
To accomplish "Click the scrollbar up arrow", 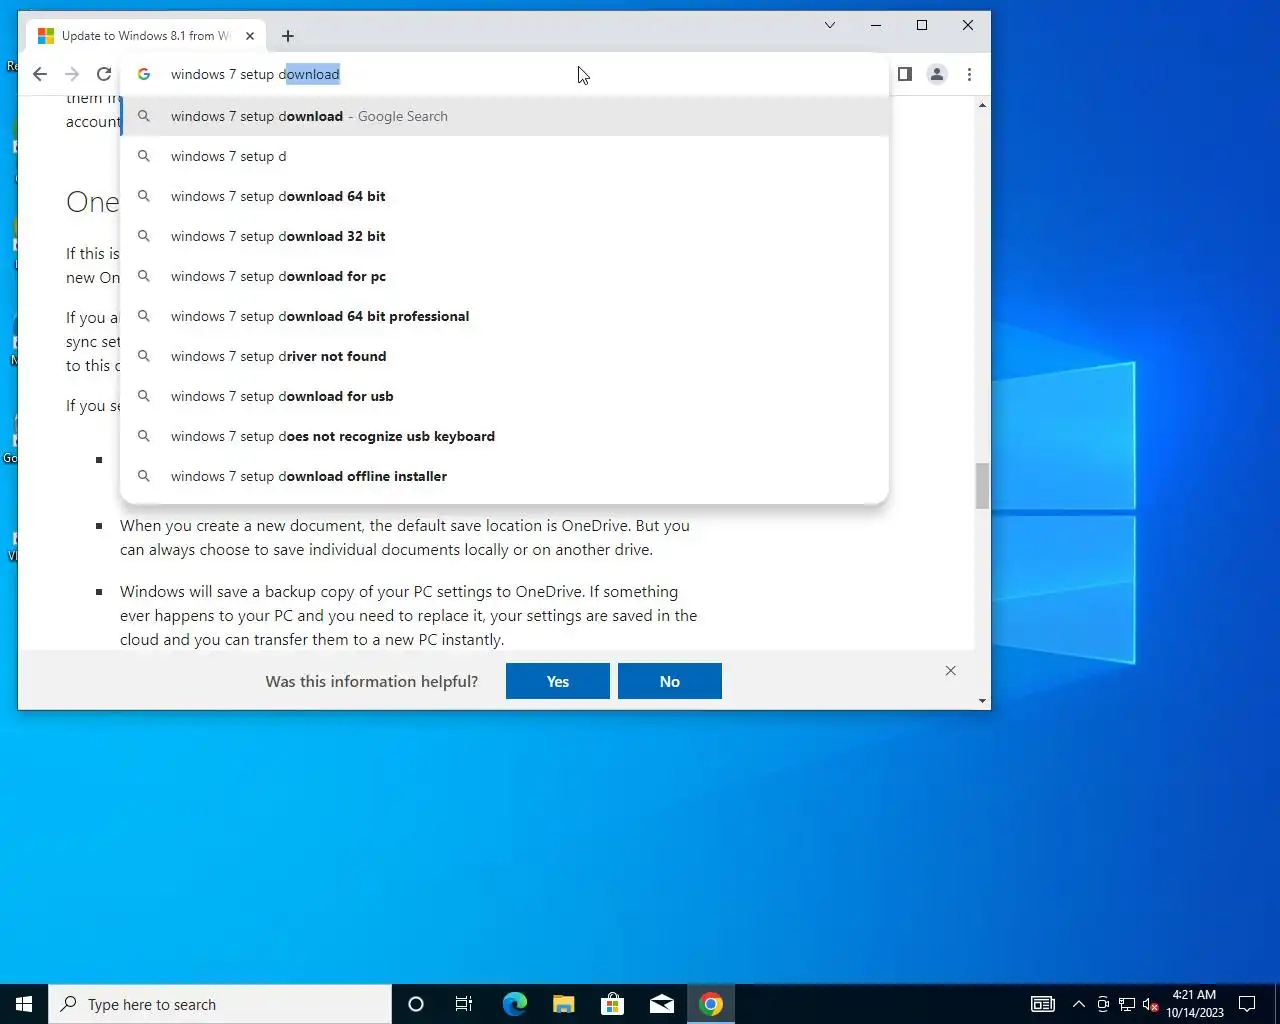I will tap(982, 105).
